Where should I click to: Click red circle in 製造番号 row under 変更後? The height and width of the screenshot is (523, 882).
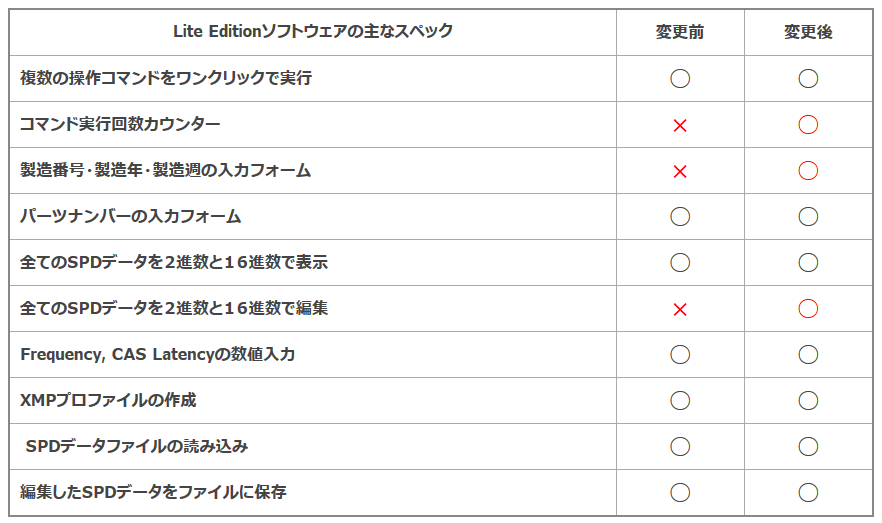point(808,170)
